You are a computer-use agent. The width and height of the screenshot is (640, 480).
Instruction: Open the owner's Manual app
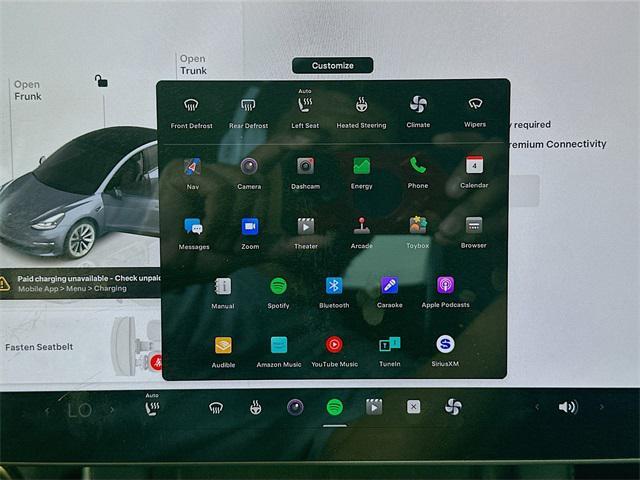[x=223, y=293]
